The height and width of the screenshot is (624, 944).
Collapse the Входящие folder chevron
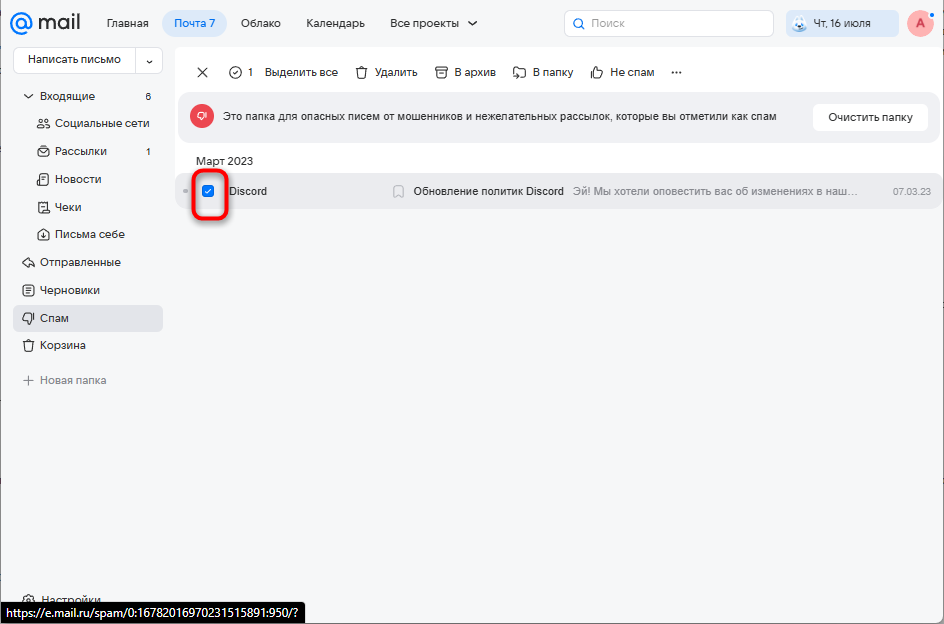point(28,96)
